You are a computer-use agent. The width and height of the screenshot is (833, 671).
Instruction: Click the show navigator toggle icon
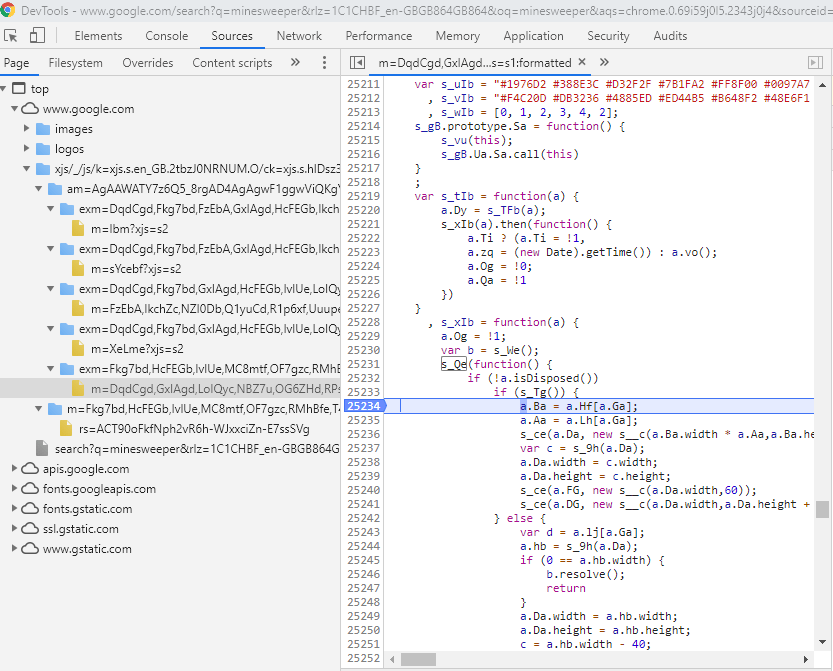click(x=357, y=62)
